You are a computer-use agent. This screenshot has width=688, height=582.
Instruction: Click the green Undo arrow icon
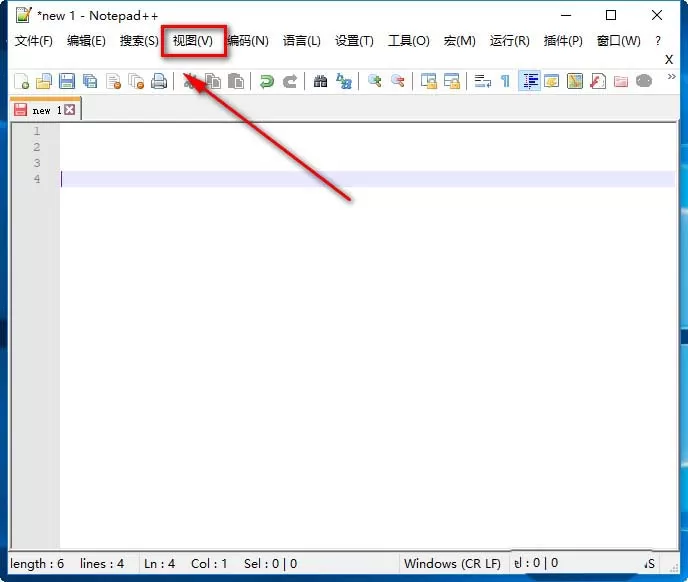[x=266, y=82]
